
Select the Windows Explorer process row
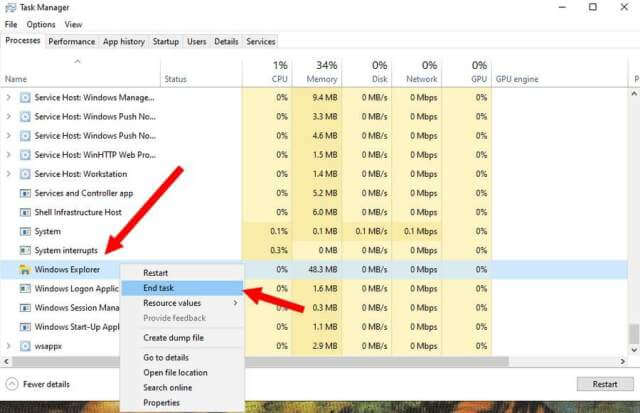[x=314, y=270]
